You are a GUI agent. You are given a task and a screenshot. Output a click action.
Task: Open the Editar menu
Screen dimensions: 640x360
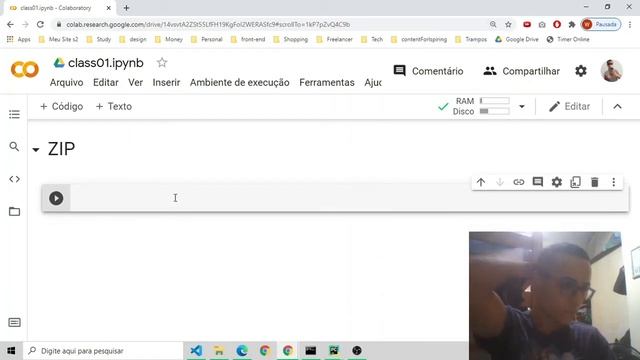click(x=106, y=82)
